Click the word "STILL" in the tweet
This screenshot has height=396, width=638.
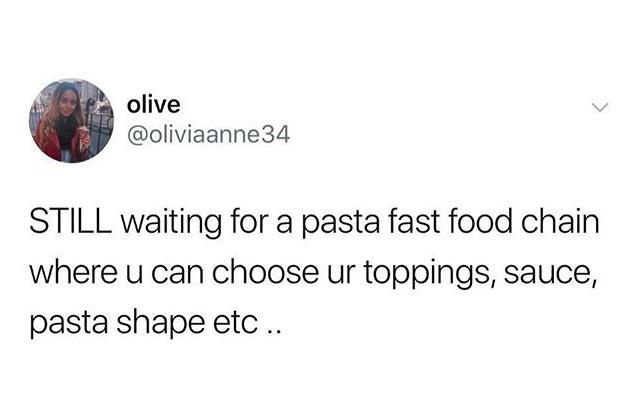pyautogui.click(x=70, y=222)
